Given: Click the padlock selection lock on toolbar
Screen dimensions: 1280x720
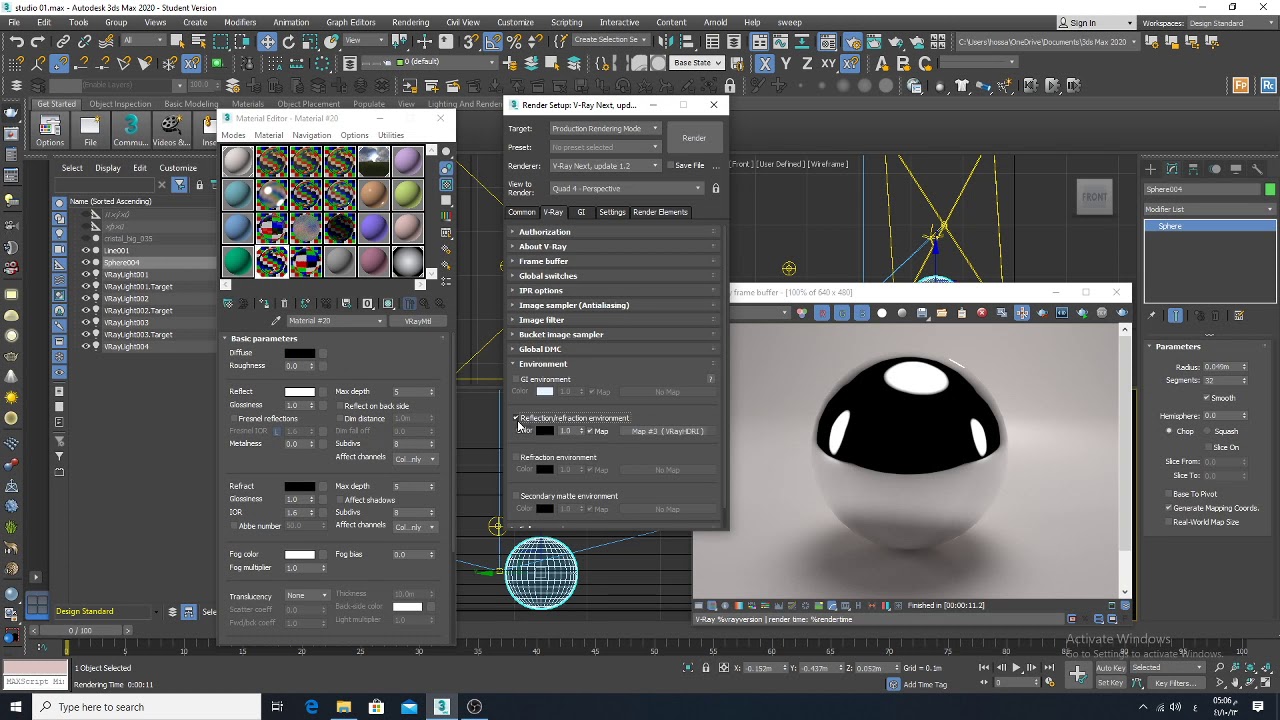Looking at the screenshot, I should [730, 86].
